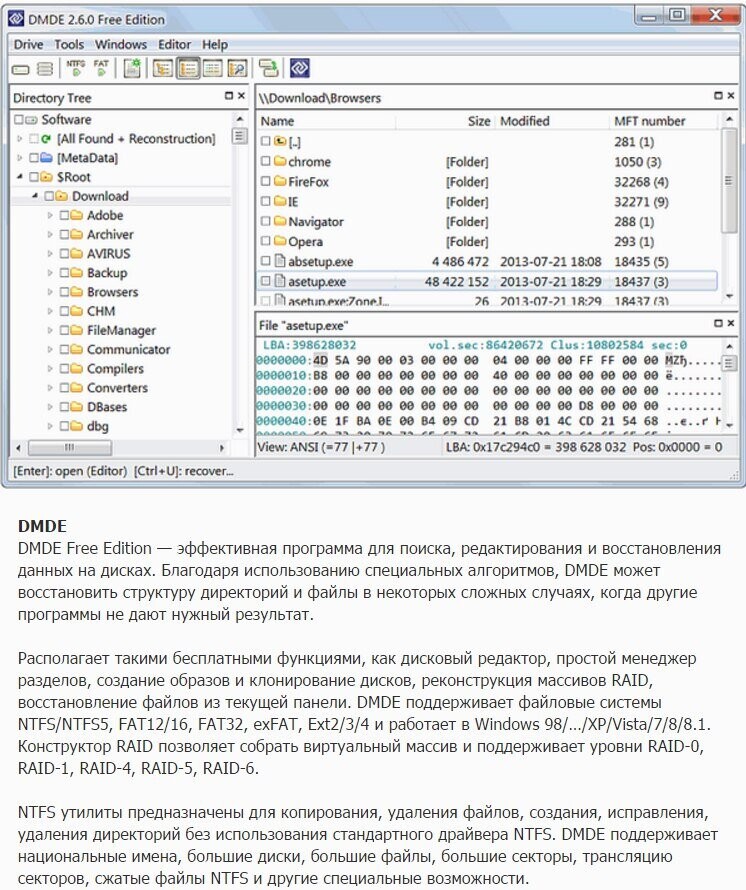Click the NTFS search toolbar icon
Screen dimensions: 746x890
click(76, 68)
